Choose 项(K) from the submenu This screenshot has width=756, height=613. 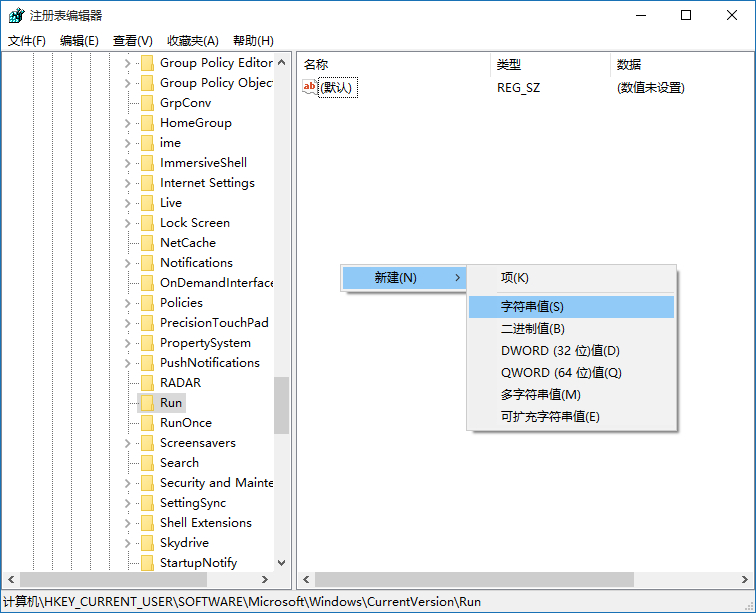pyautogui.click(x=571, y=278)
